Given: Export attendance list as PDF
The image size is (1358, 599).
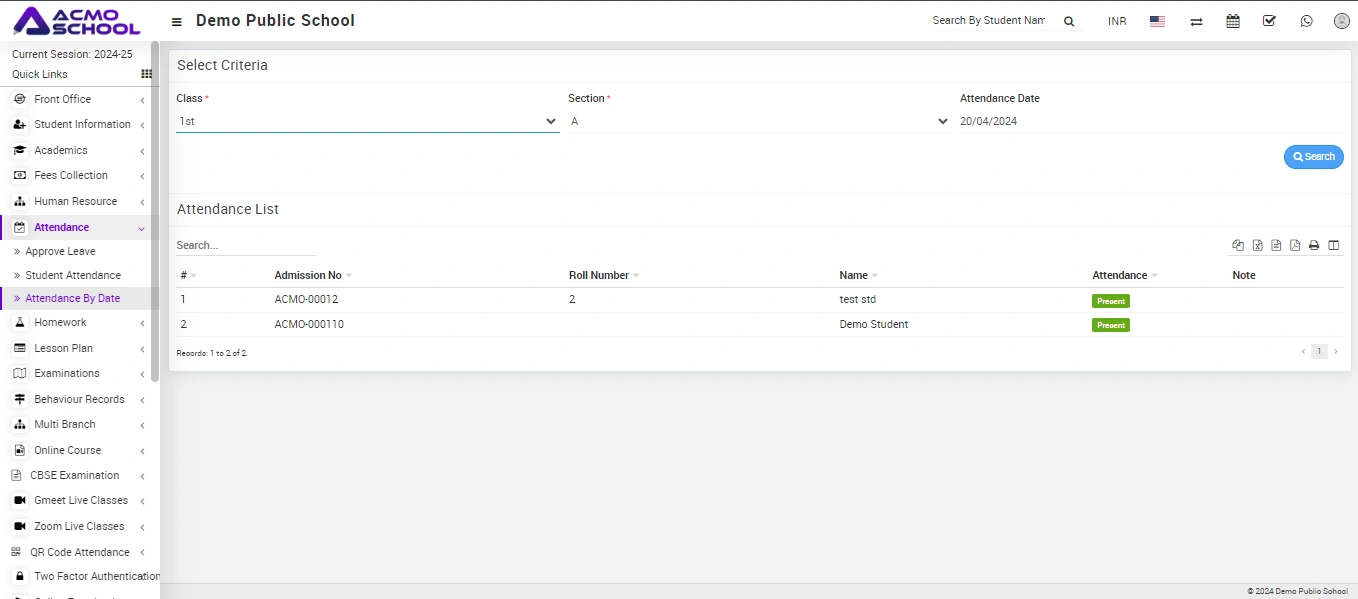Looking at the screenshot, I should [1295, 245].
